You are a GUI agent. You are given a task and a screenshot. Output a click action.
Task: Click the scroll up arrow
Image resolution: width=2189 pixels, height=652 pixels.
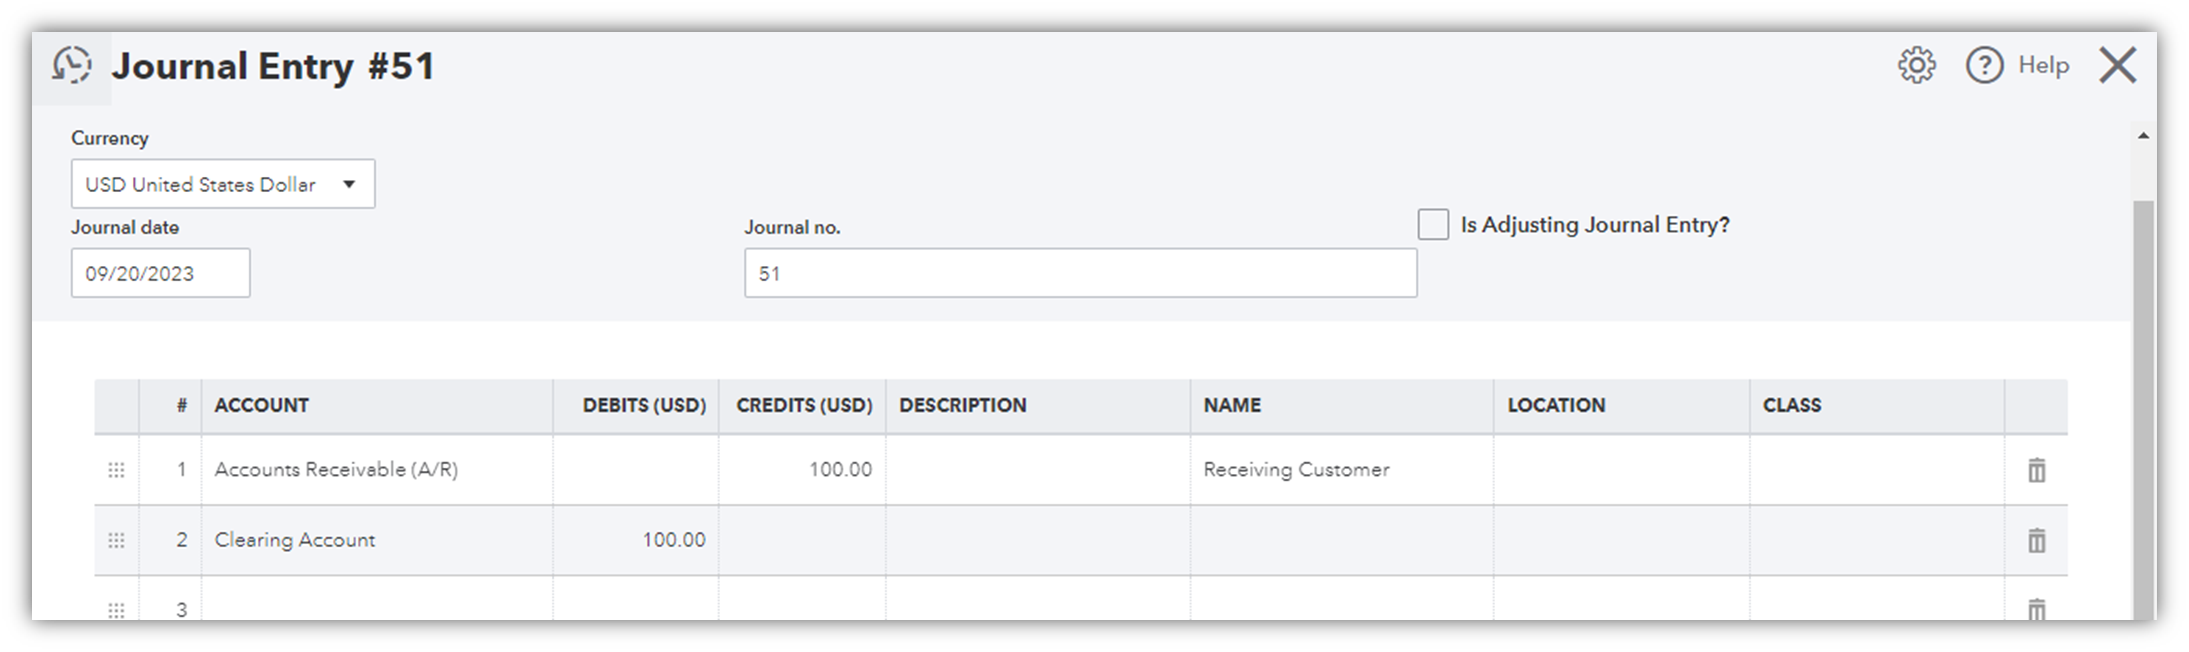tap(2142, 136)
